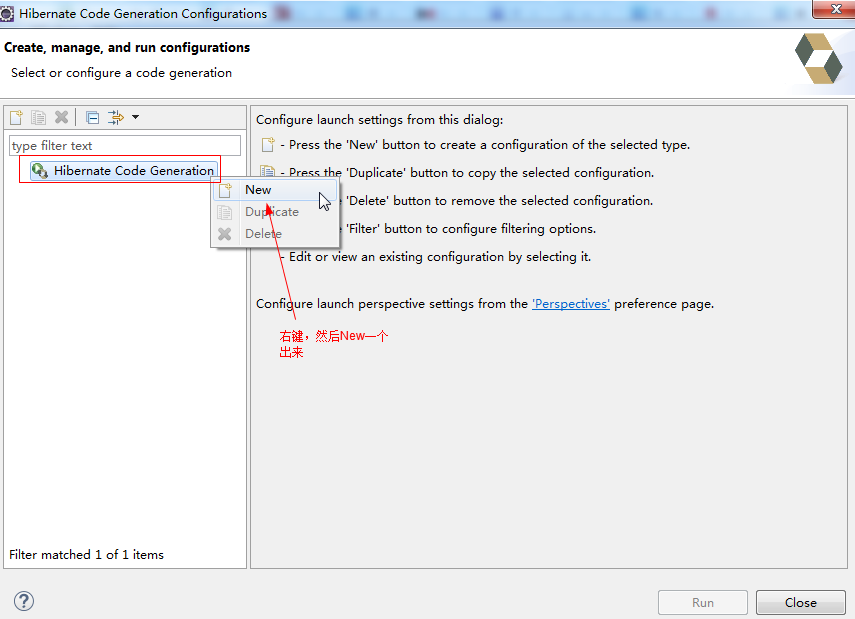855x619 pixels.
Task: Click the Run button
Action: tap(702, 603)
